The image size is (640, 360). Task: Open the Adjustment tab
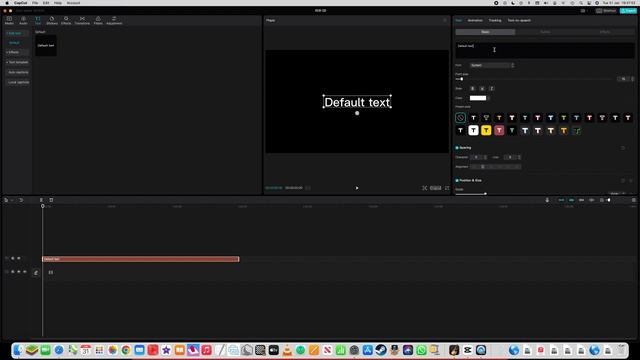point(114,20)
